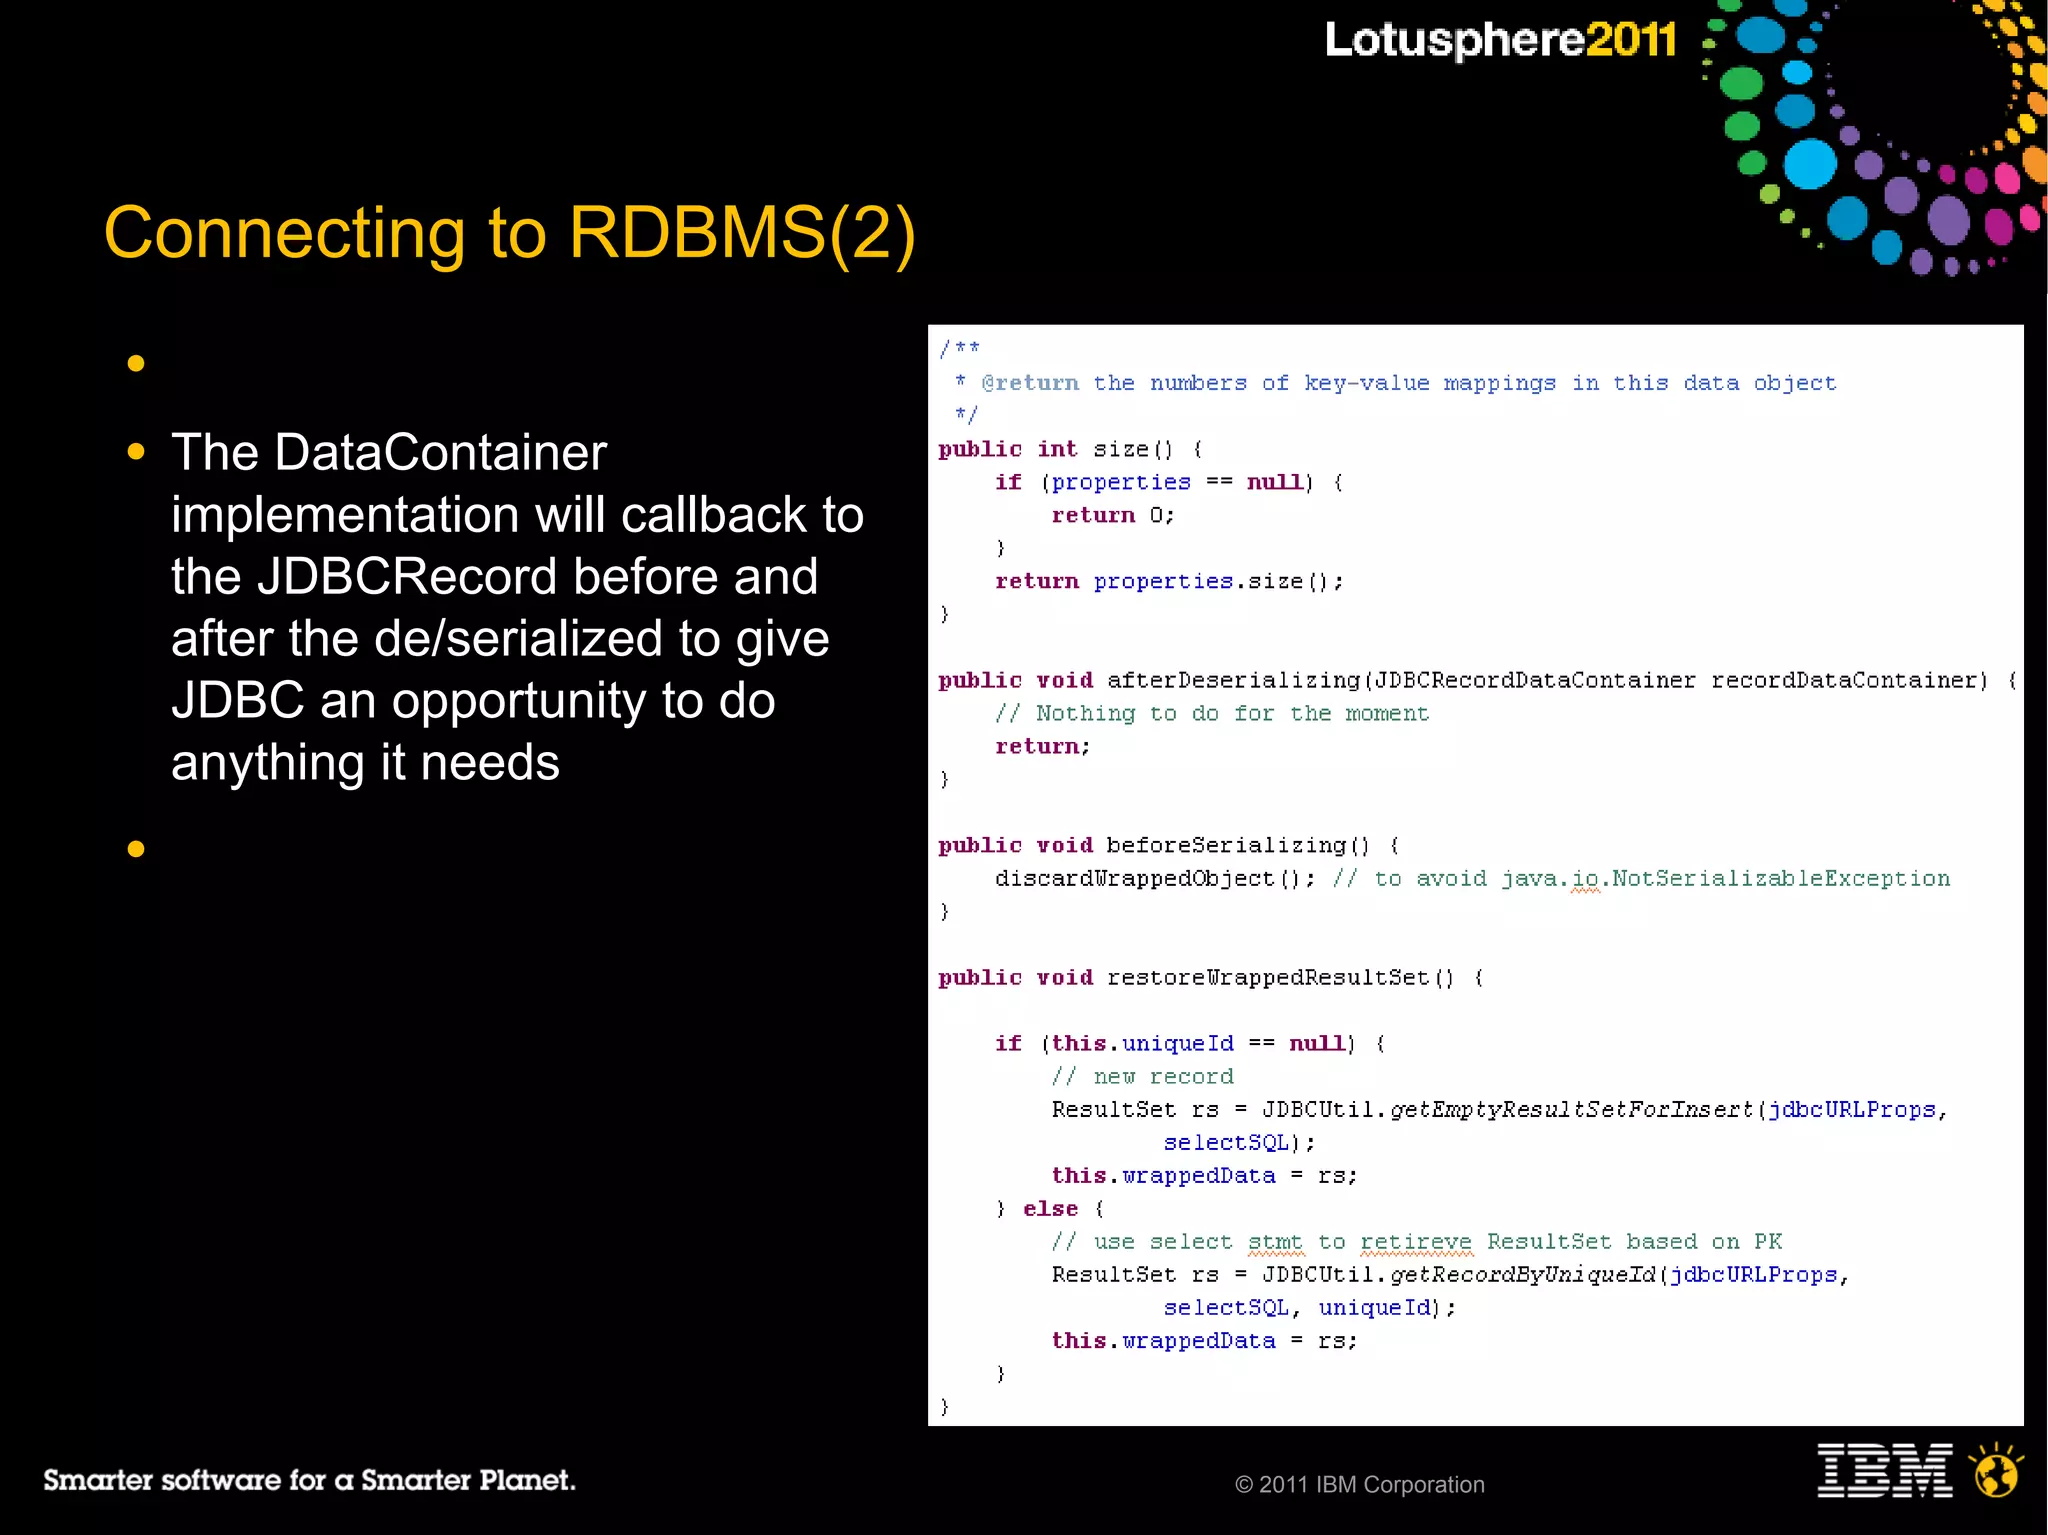The height and width of the screenshot is (1535, 2048).
Task: Click the "public int size()" code line
Action: 1070,449
